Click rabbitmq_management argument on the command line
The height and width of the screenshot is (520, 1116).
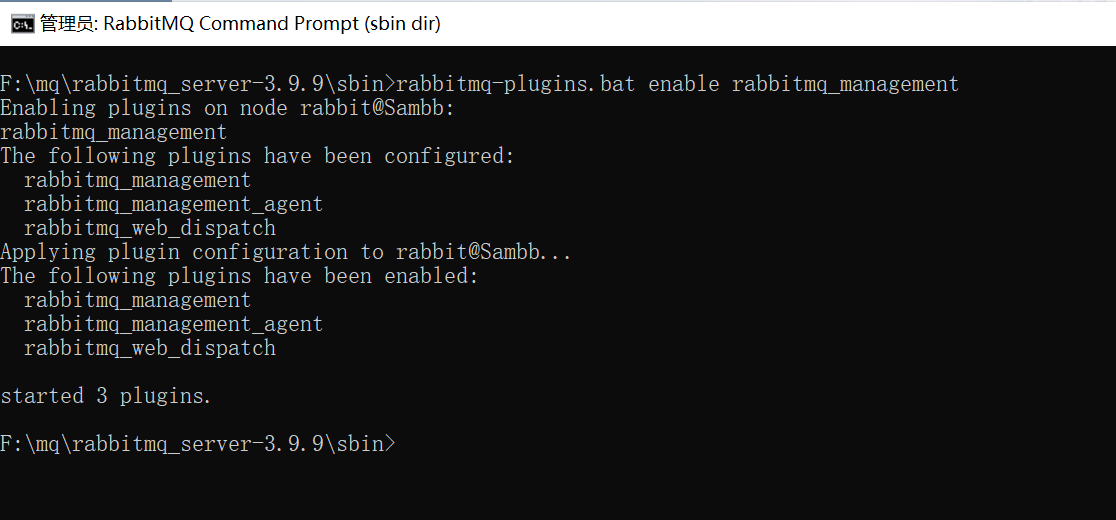[x=846, y=84]
